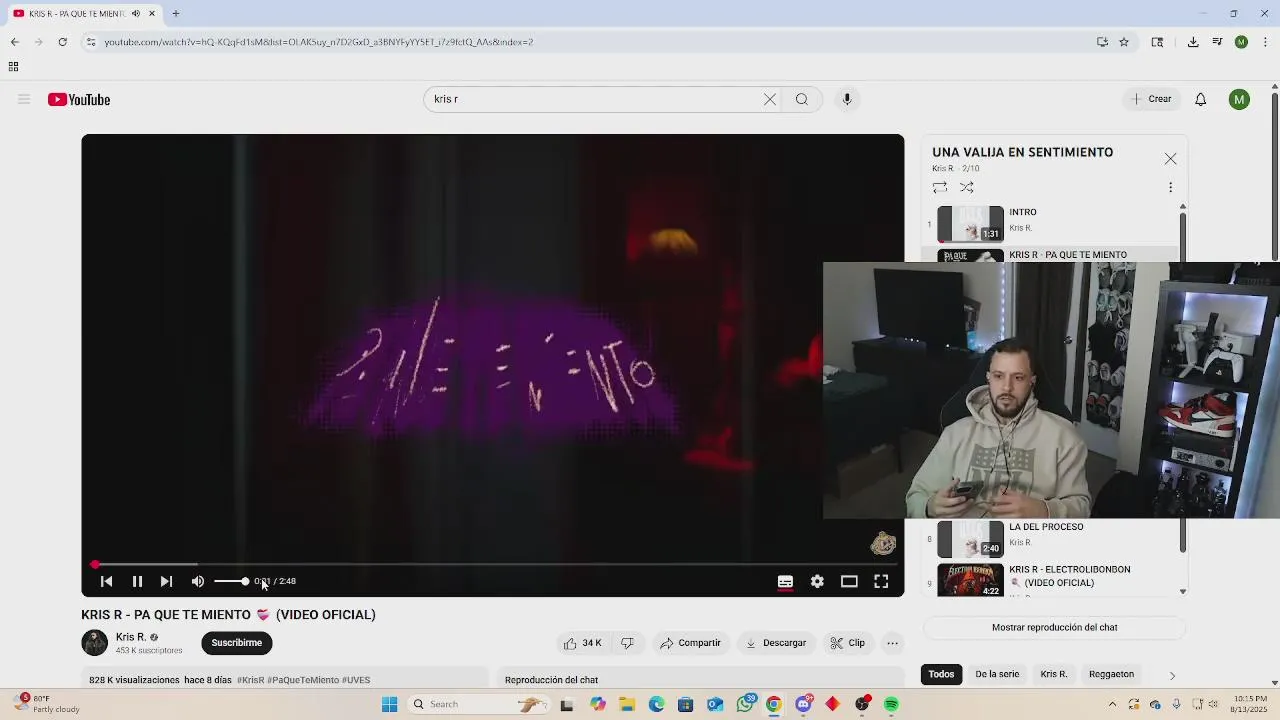This screenshot has height=720, width=1280.
Task: Open Spotify from the taskbar
Action: tap(891, 704)
